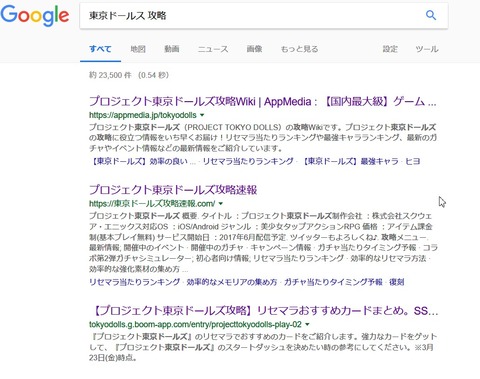Expand dropdown arrow next to tokyodolls.g.boom-app.com URL
The height and width of the screenshot is (379, 480).
(307, 325)
